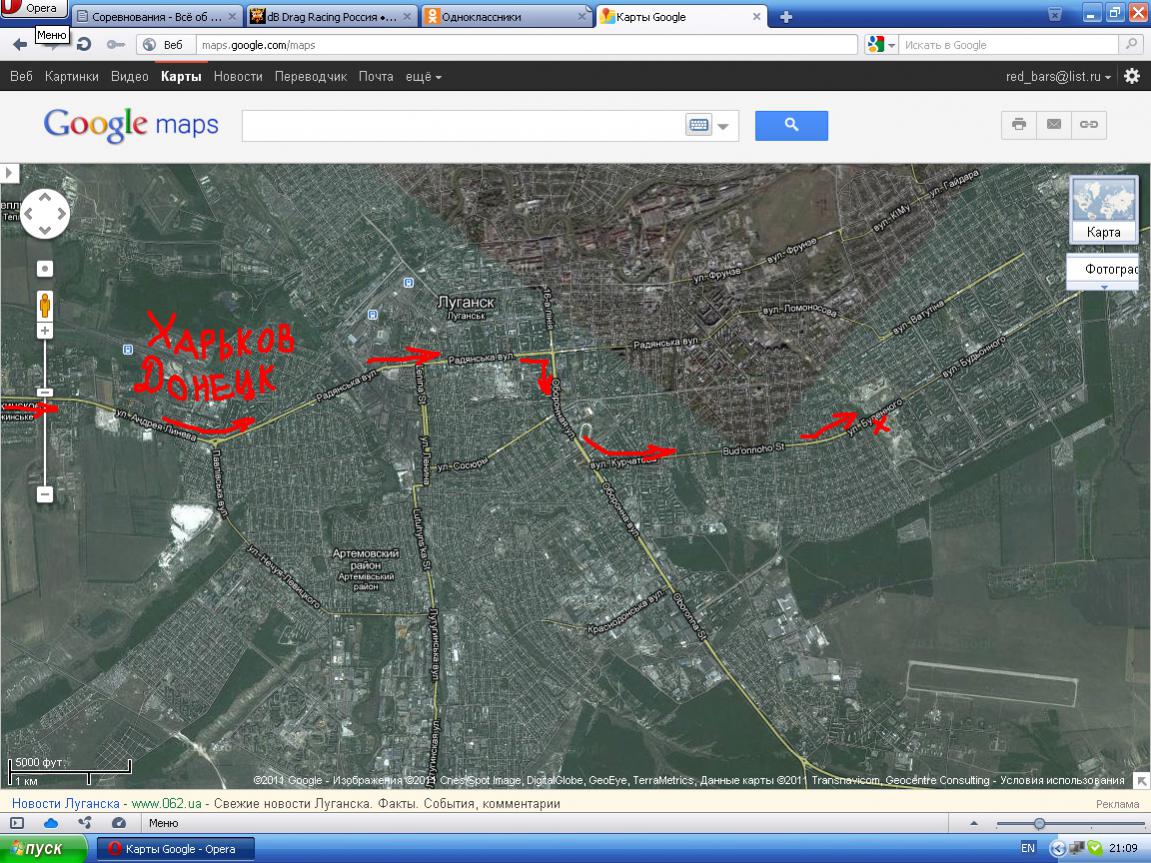The image size is (1151, 863).
Task: Switch map view to Карта thumbnail
Action: click(1103, 210)
